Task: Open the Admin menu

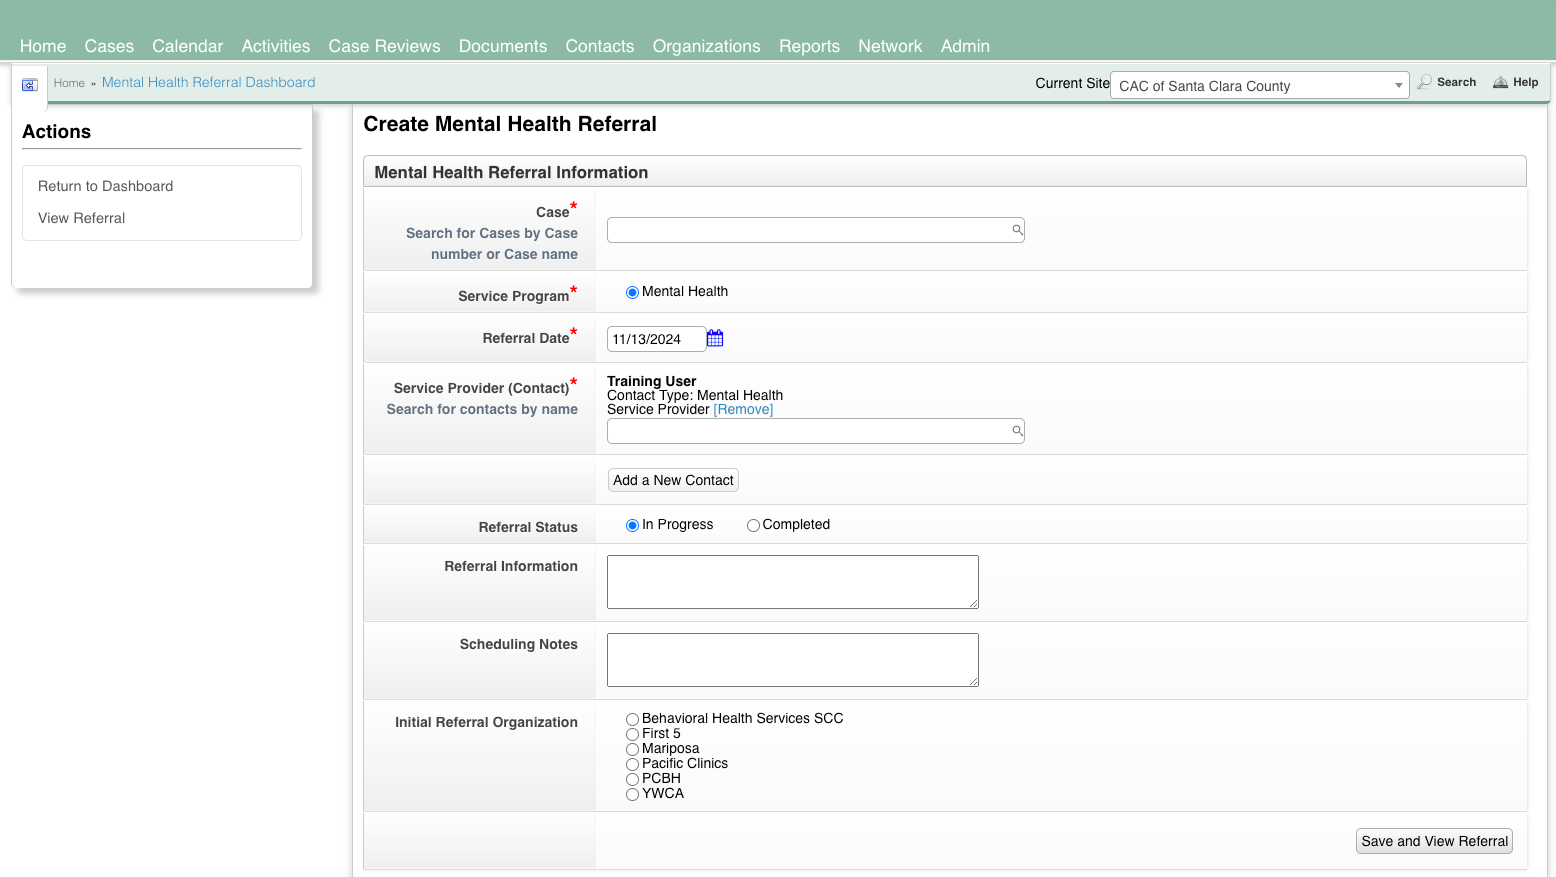Action: (965, 46)
